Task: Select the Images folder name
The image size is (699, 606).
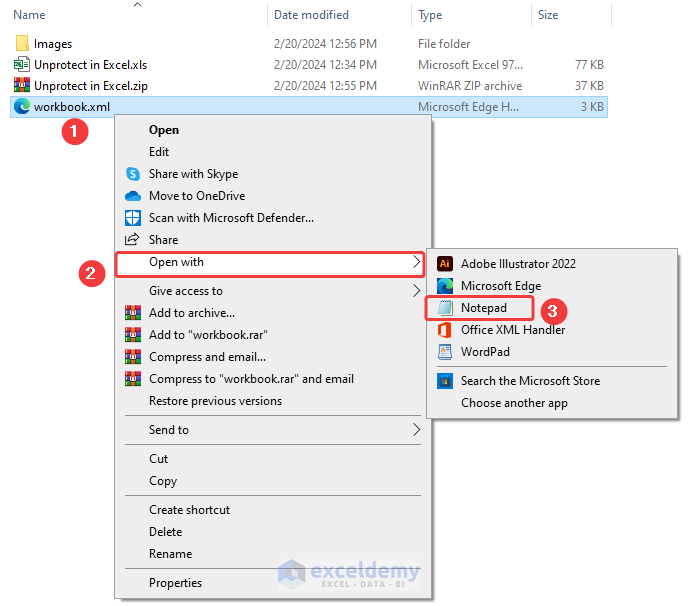Action: 53,44
